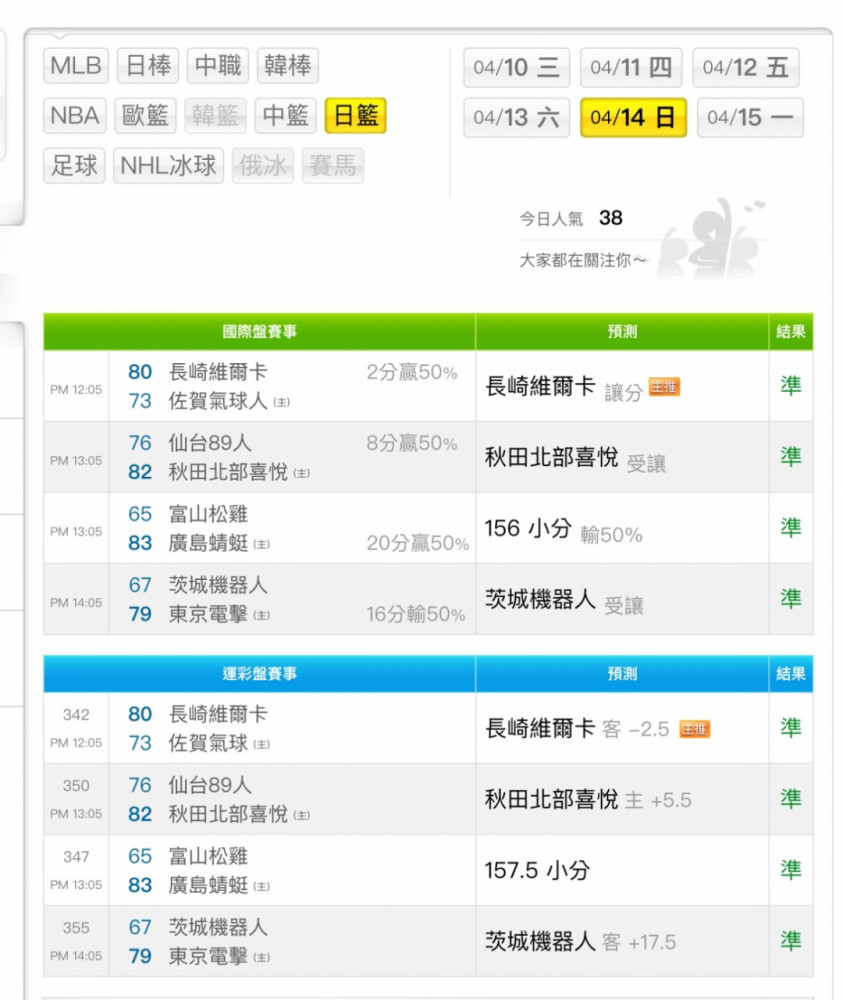Pick the date 04/11 四

631,68
